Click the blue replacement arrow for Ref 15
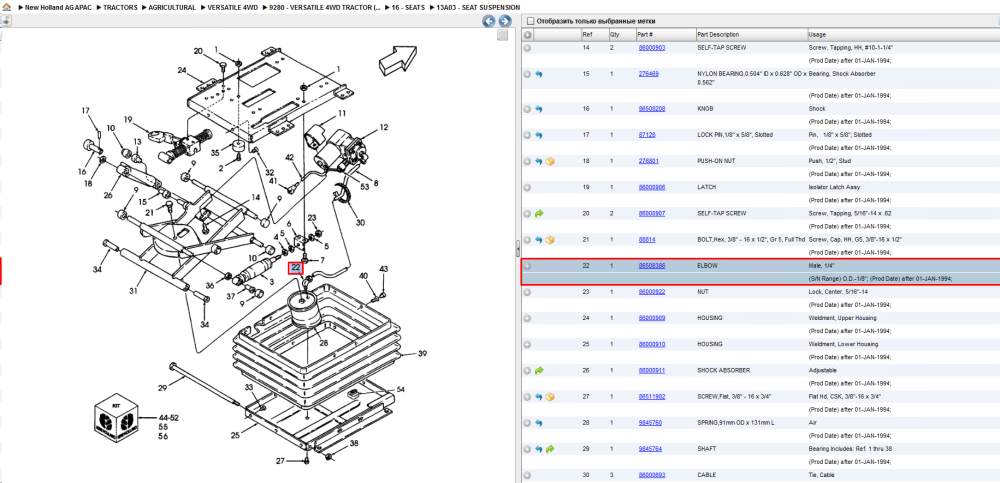This screenshot has width=1000, height=483. coord(538,74)
